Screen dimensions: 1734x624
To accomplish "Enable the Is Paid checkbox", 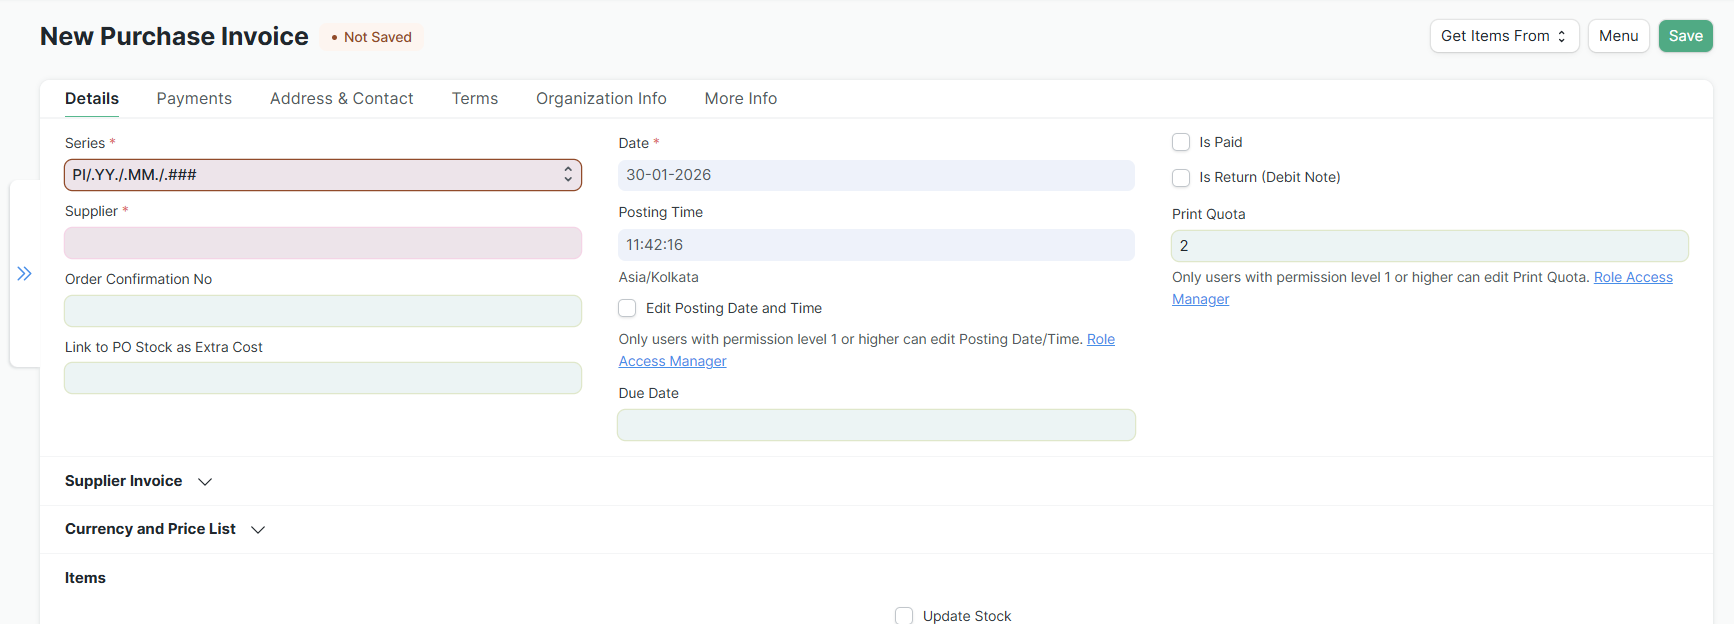I will 1181,142.
